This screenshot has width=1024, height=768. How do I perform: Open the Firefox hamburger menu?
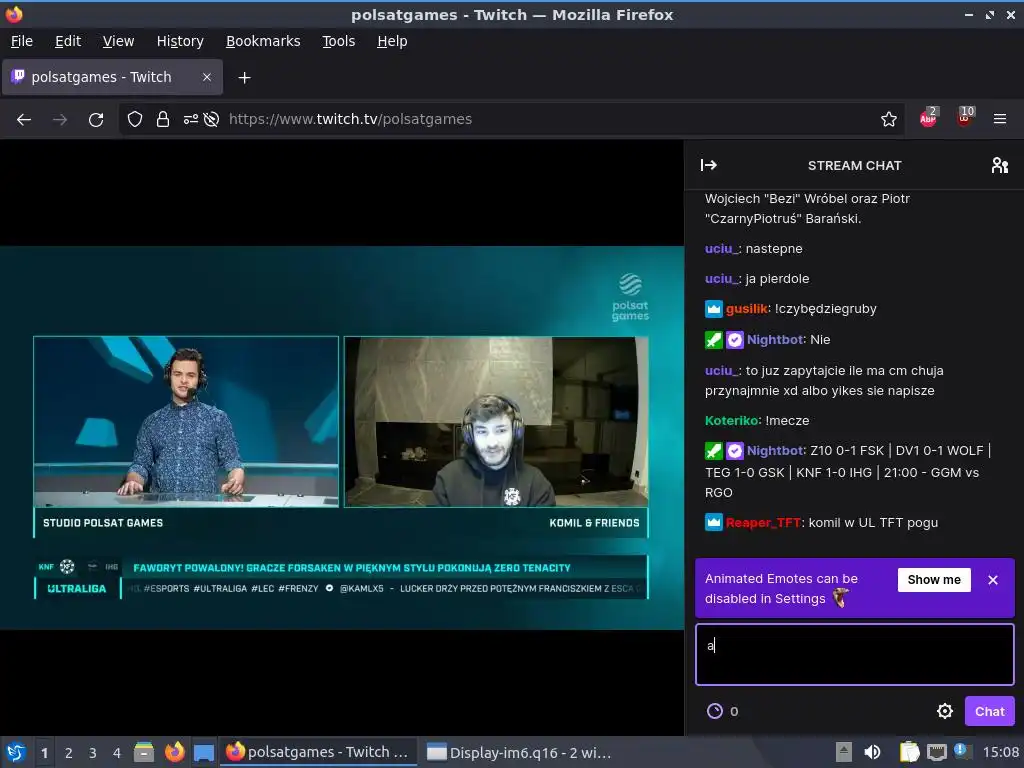[999, 119]
